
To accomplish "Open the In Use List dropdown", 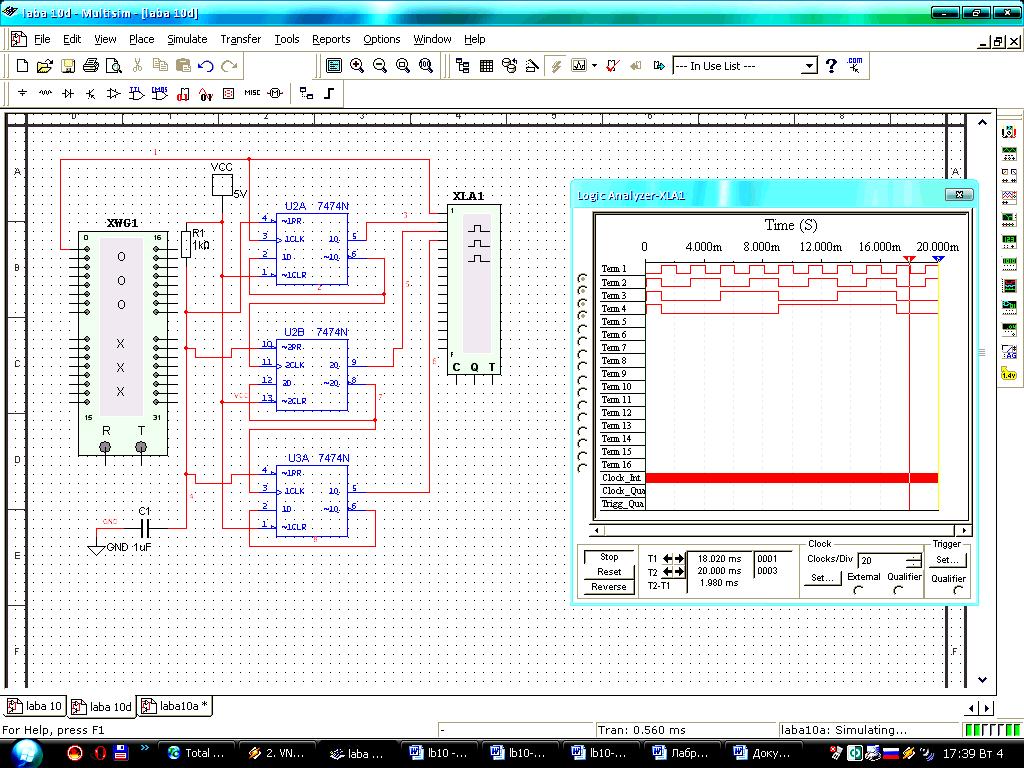I will [x=809, y=66].
